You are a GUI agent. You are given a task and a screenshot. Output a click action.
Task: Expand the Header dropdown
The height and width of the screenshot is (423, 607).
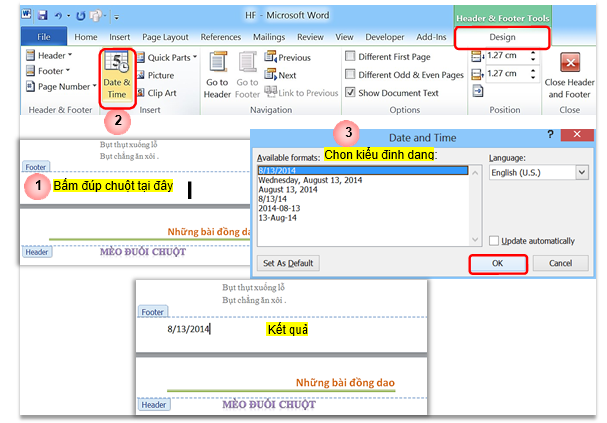tap(57, 57)
